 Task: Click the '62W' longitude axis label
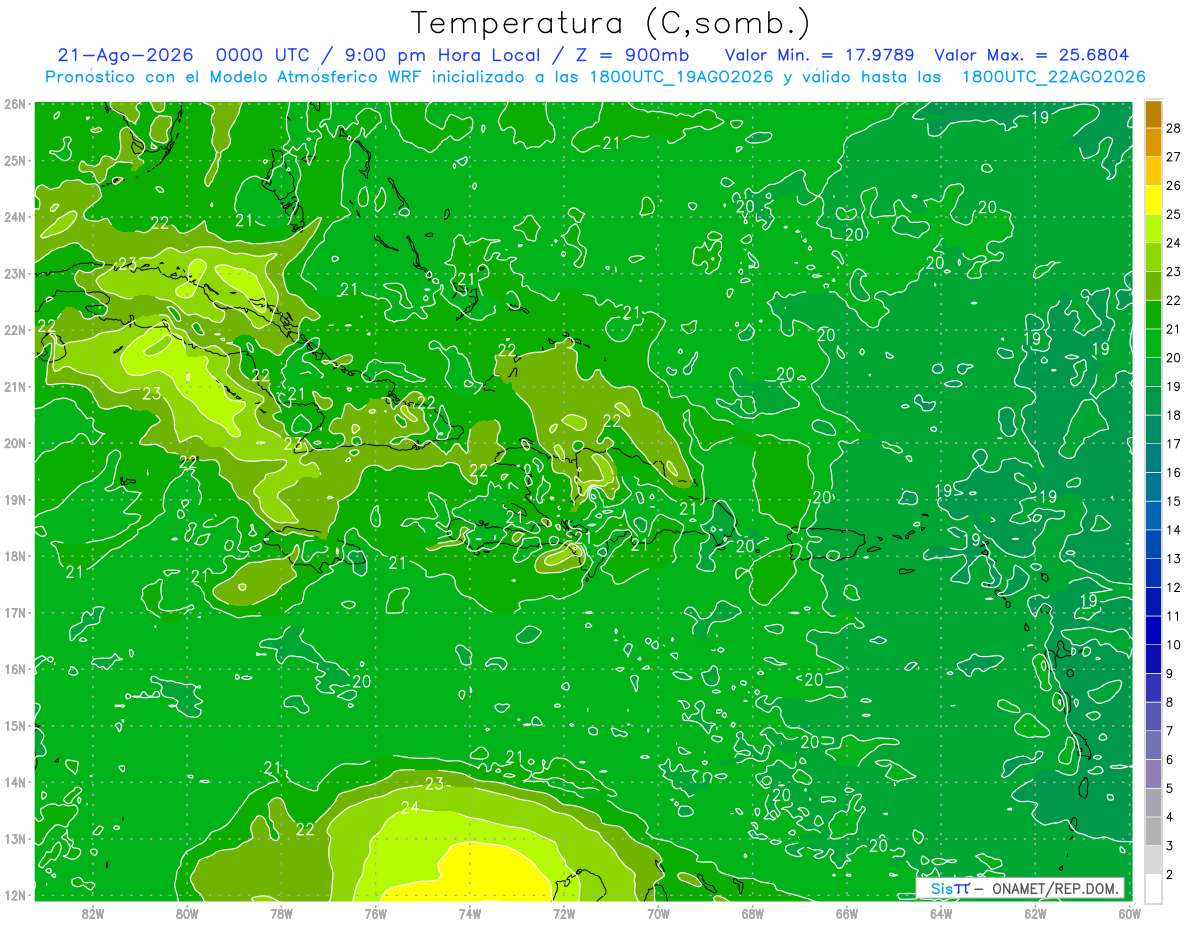pyautogui.click(x=1035, y=913)
